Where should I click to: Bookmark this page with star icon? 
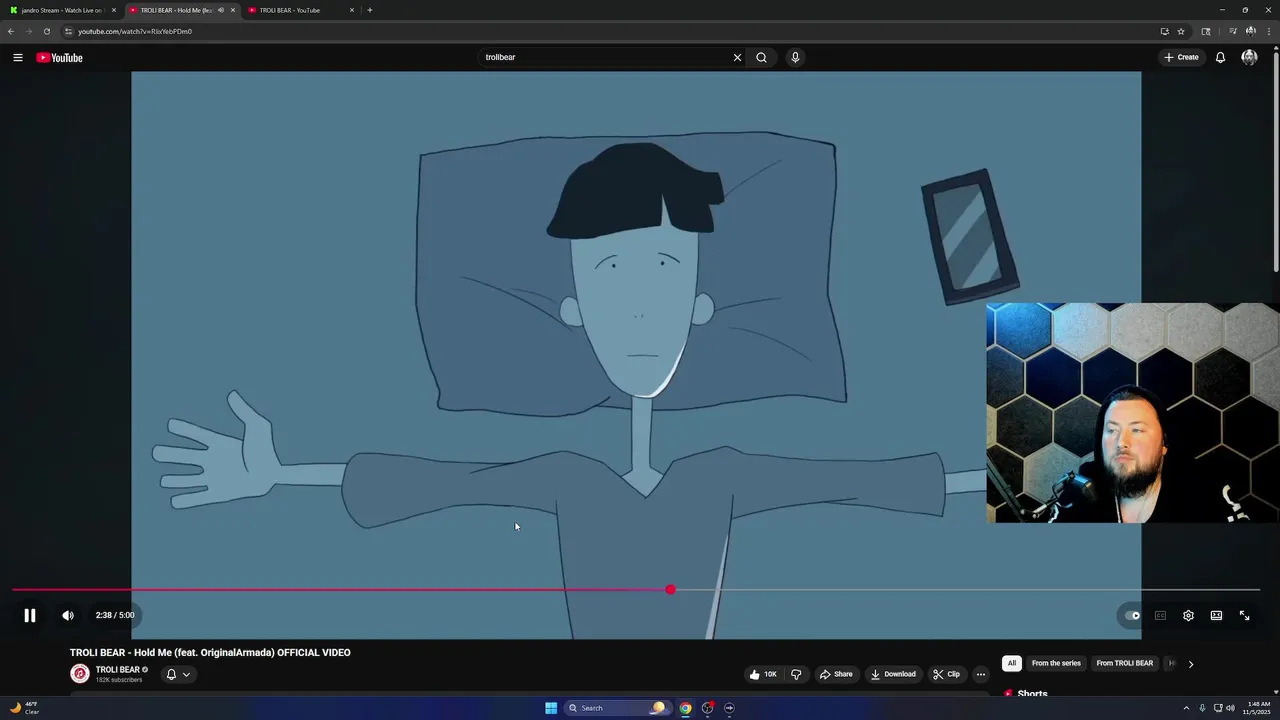[1181, 31]
